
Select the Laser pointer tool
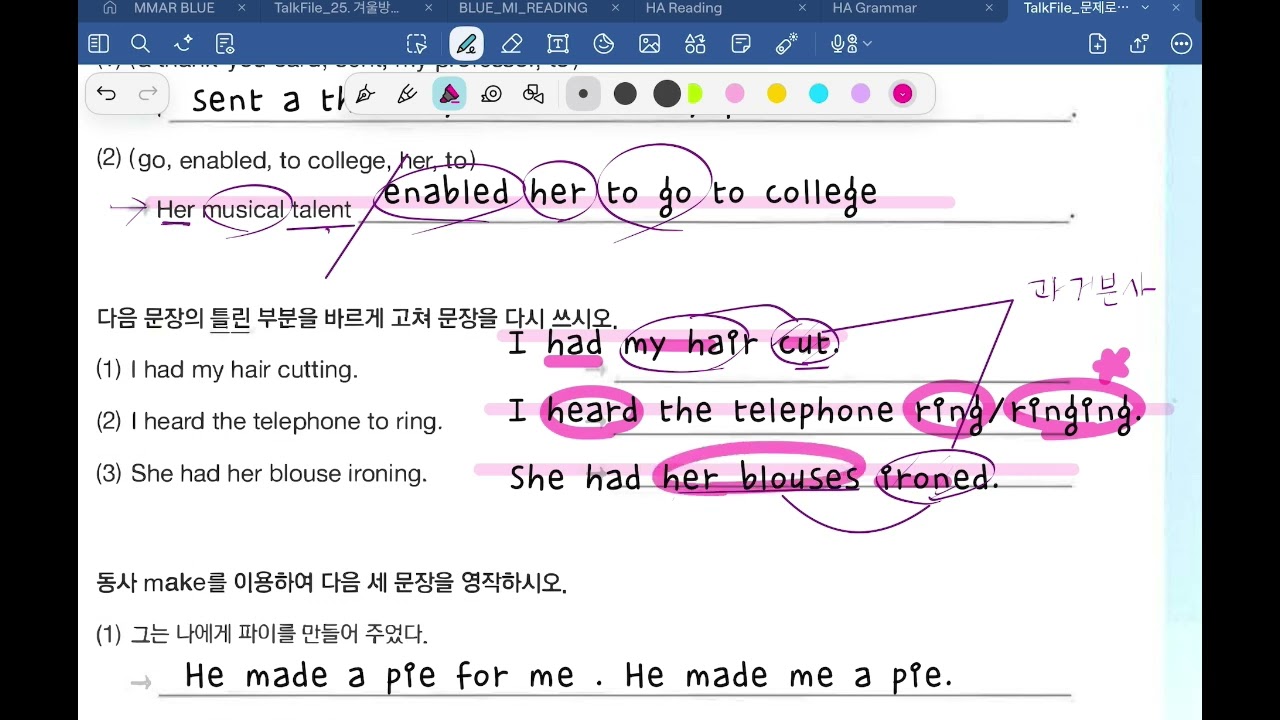click(787, 44)
